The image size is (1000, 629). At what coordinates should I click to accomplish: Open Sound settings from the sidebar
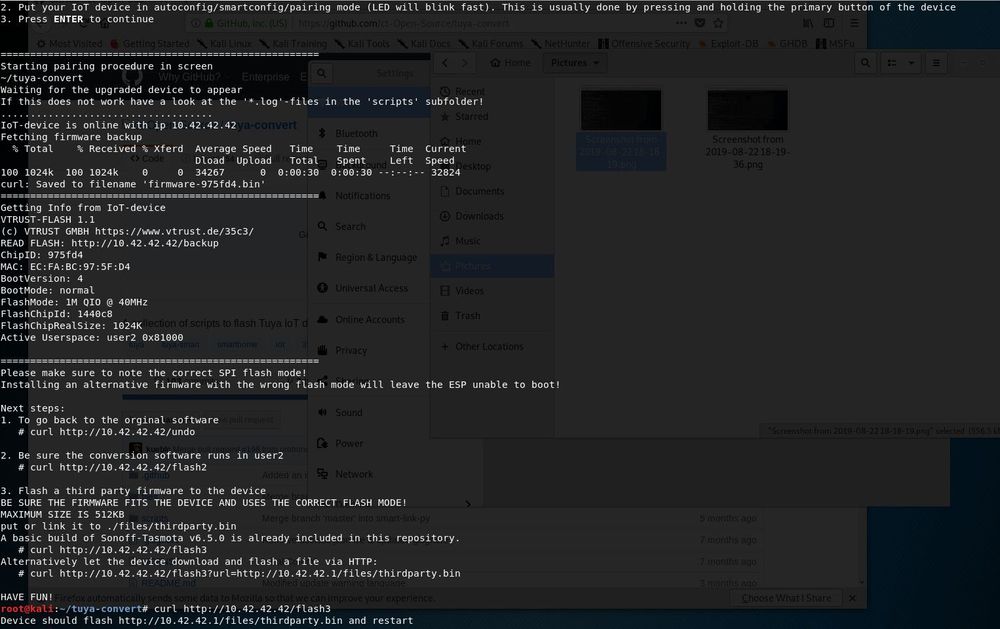[x=347, y=411]
